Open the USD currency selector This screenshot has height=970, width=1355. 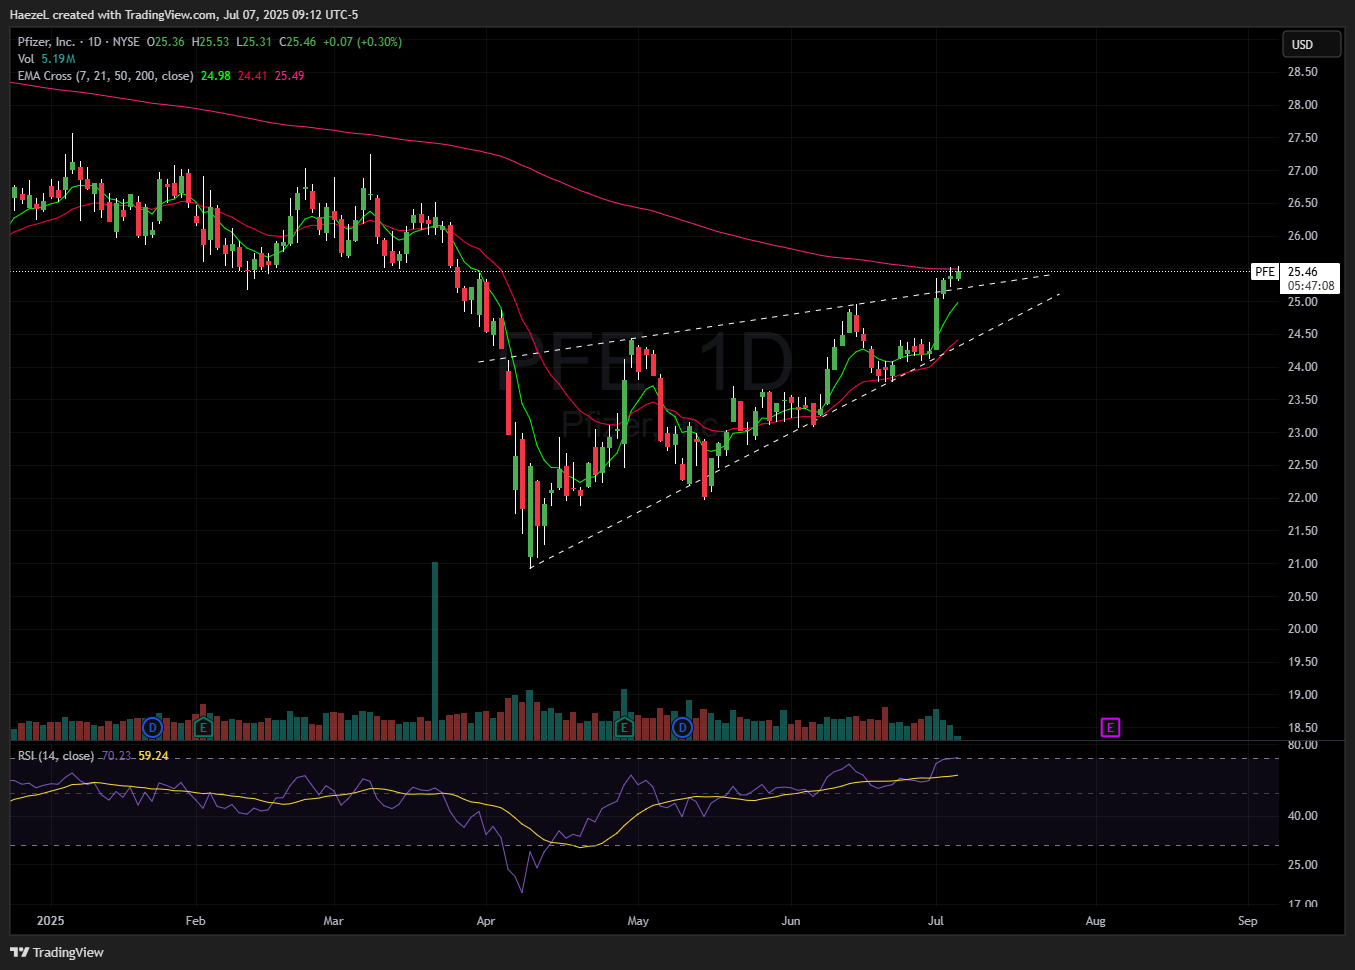pos(1311,44)
